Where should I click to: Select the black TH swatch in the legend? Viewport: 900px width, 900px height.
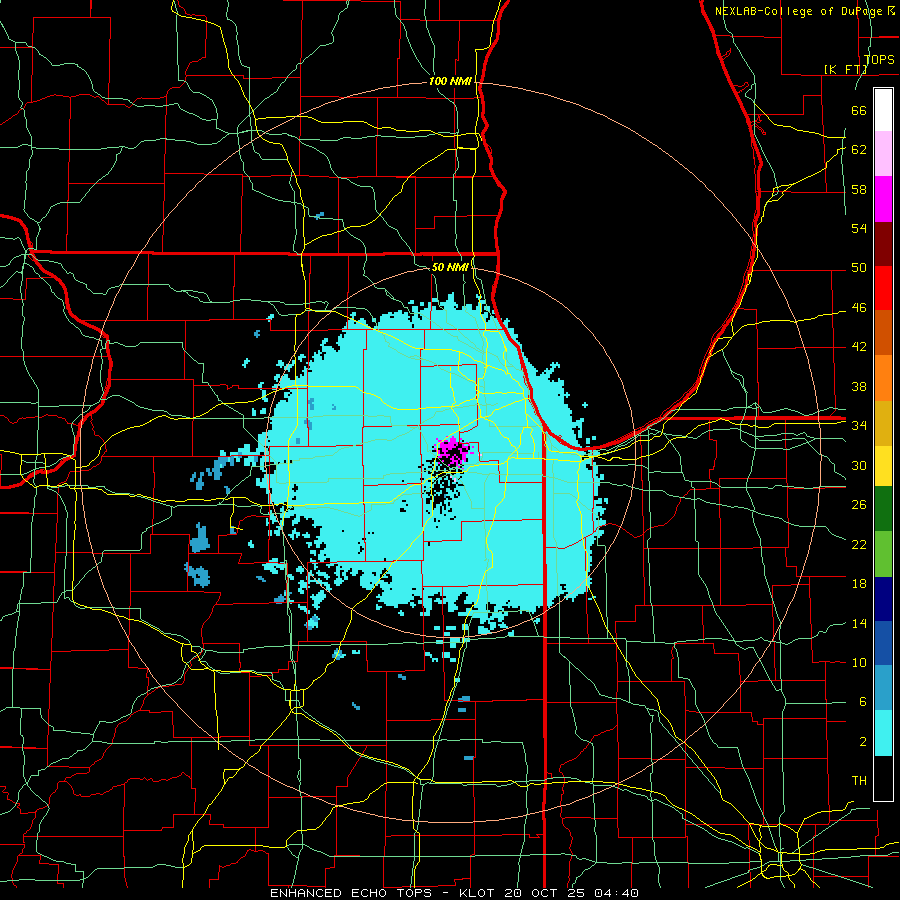883,778
